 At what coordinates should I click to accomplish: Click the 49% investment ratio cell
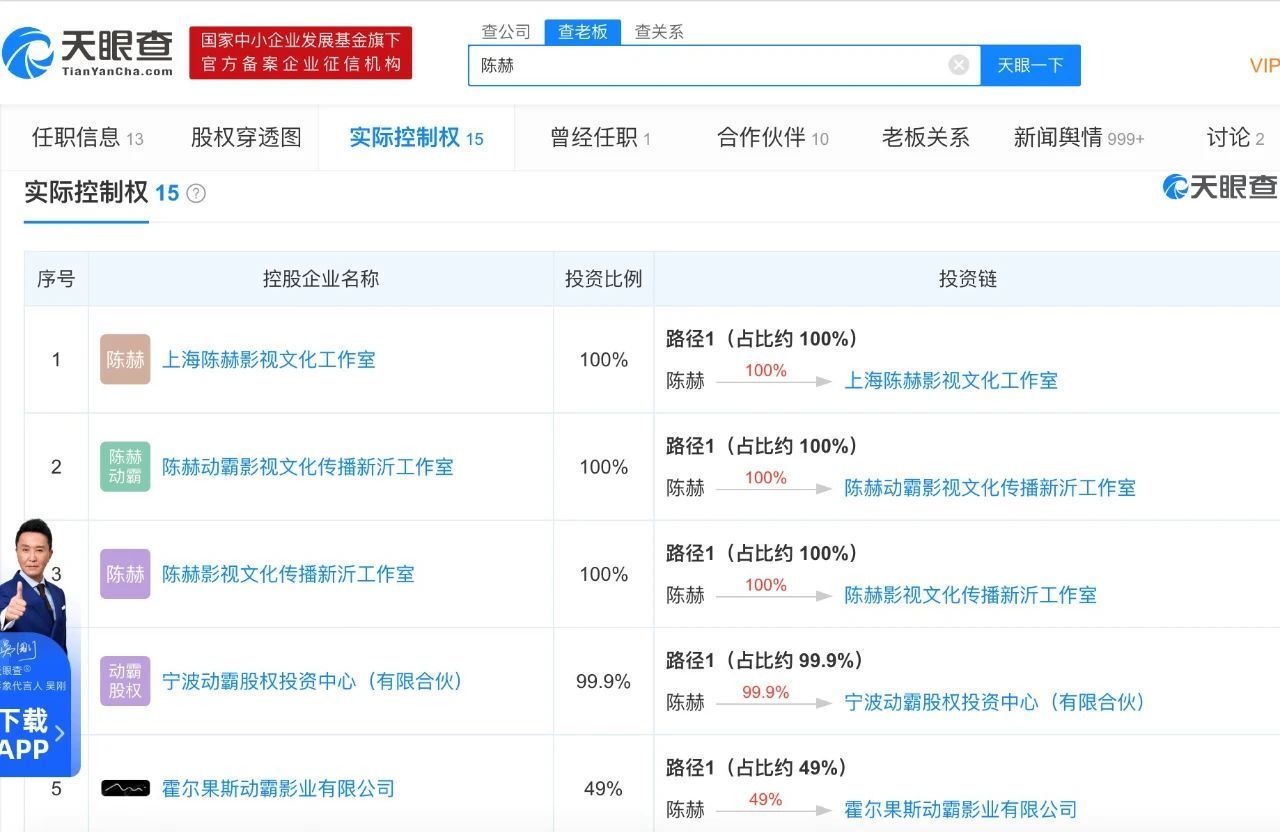tap(603, 788)
